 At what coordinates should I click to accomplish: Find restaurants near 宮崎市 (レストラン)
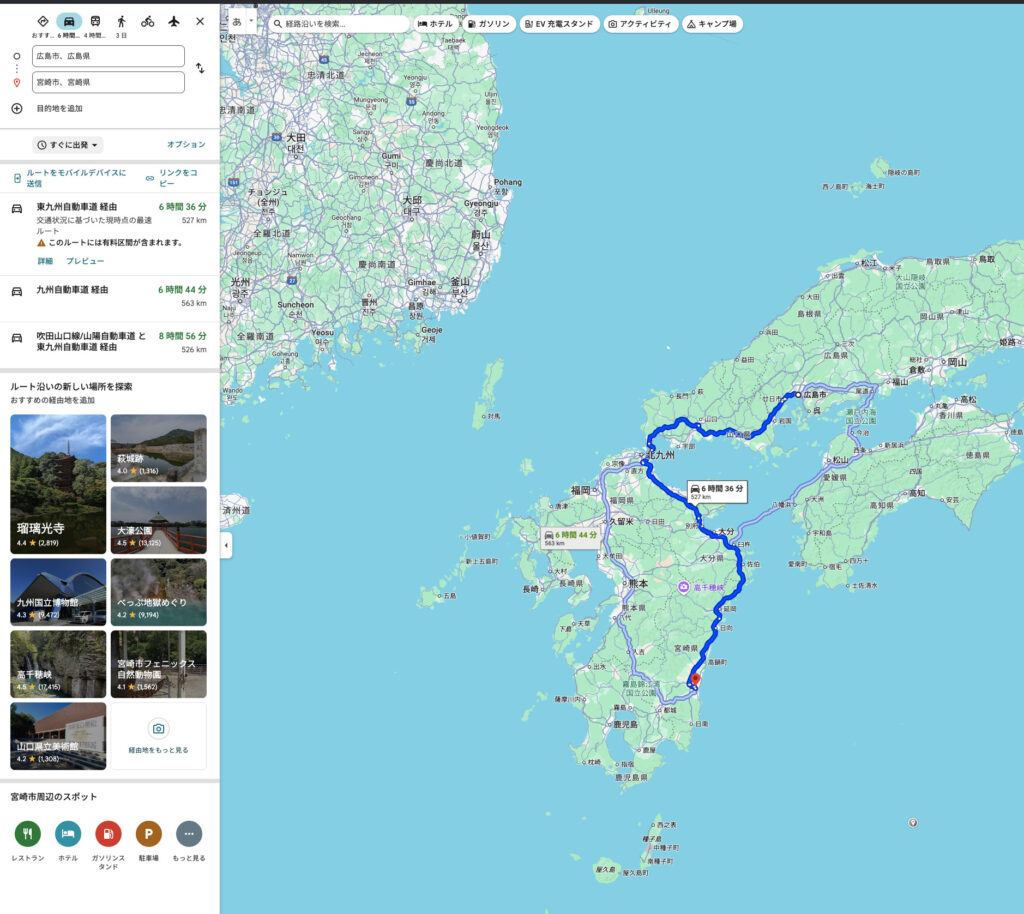point(27,834)
